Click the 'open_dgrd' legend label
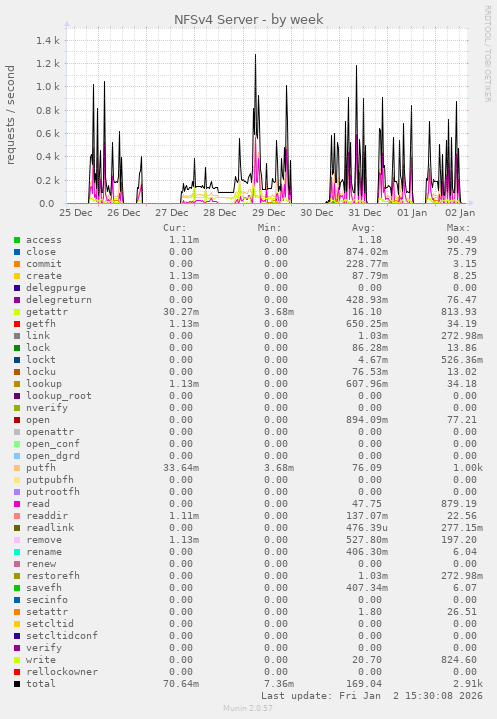The image size is (497, 719). point(53,456)
